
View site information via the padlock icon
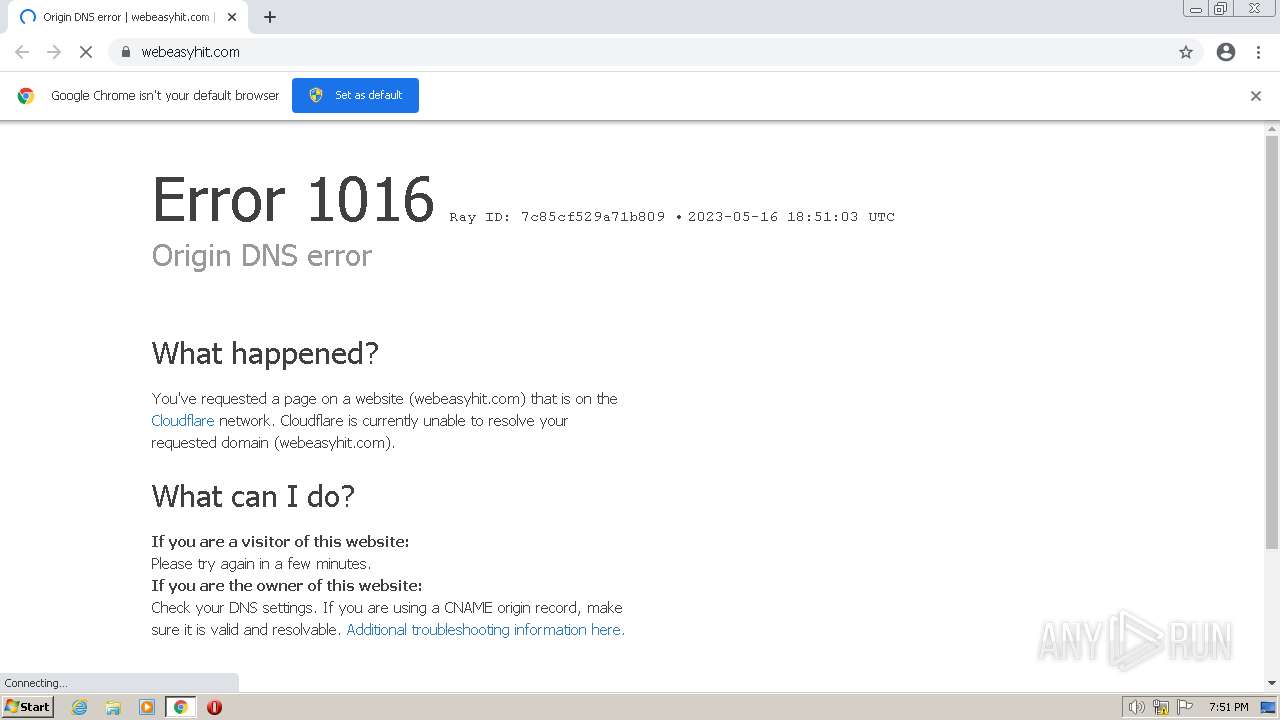click(x=125, y=52)
